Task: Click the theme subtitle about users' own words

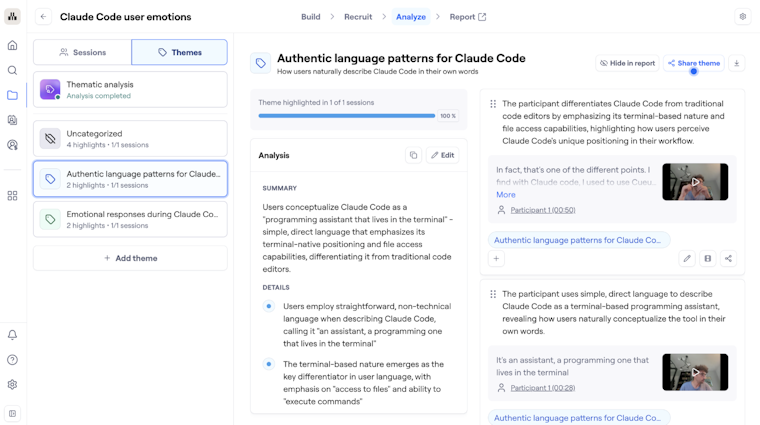Action: click(378, 72)
